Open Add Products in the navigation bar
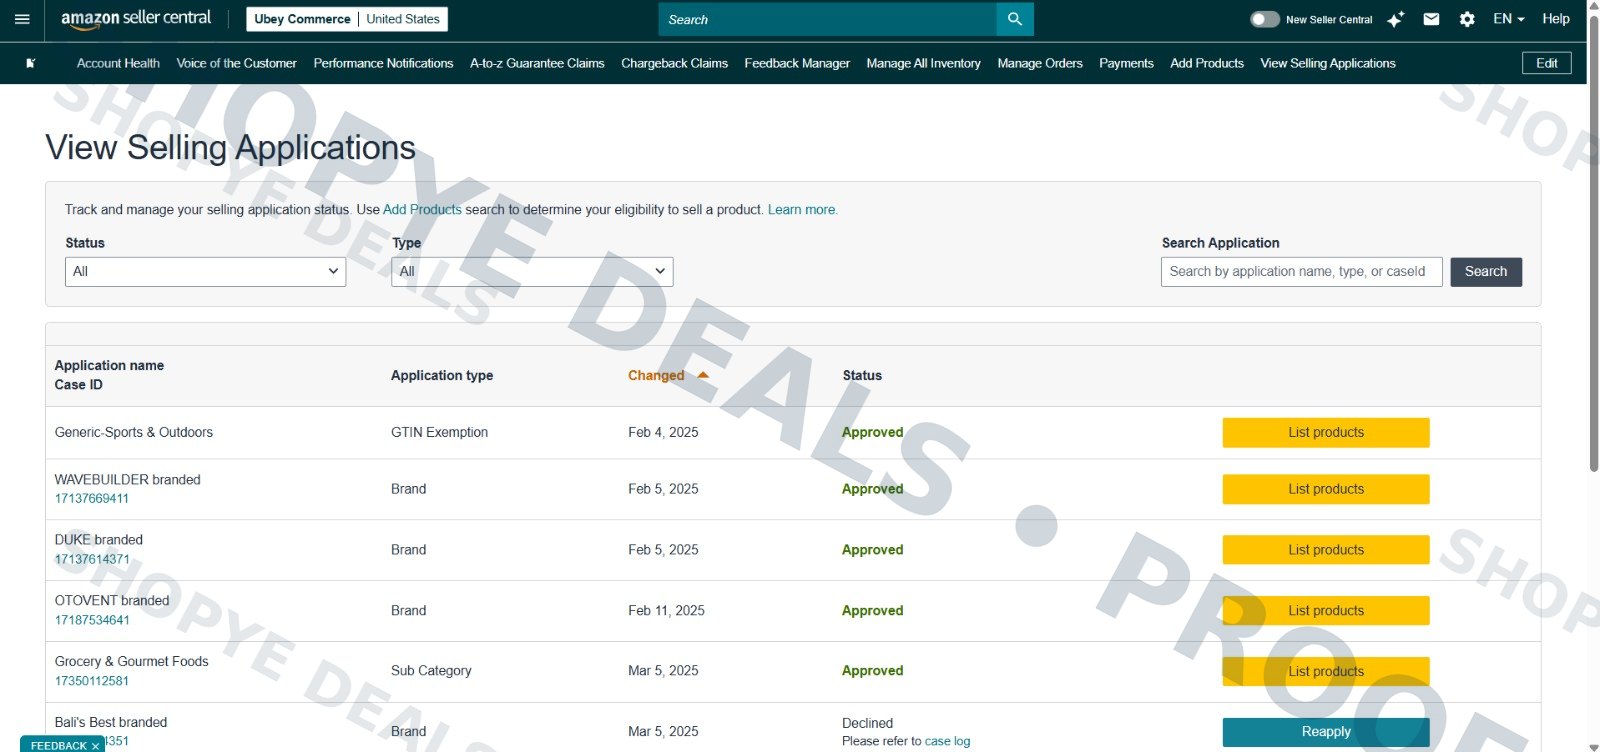Viewport: 1600px width, 752px height. pos(1207,63)
